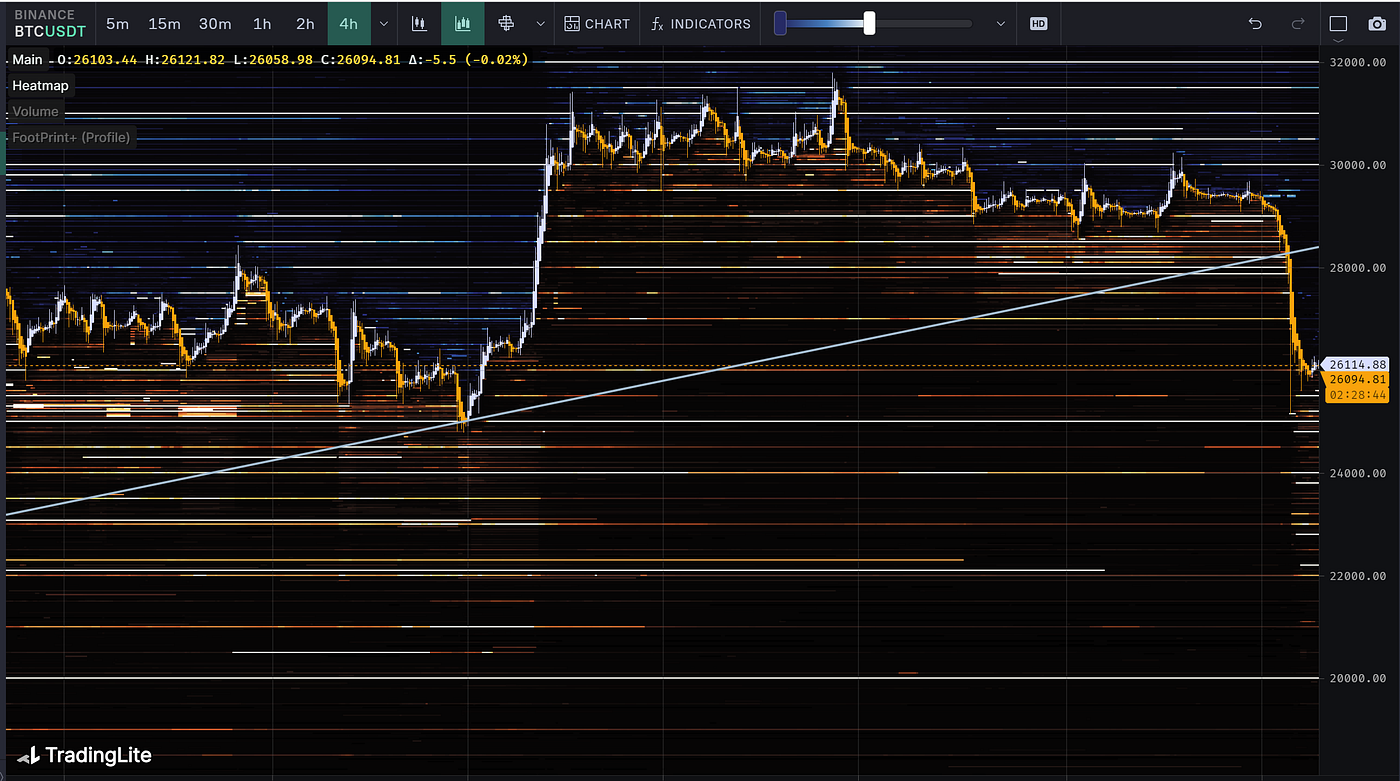The image size is (1400, 781).
Task: Click the C:26094.81 close value
Action: coord(363,60)
